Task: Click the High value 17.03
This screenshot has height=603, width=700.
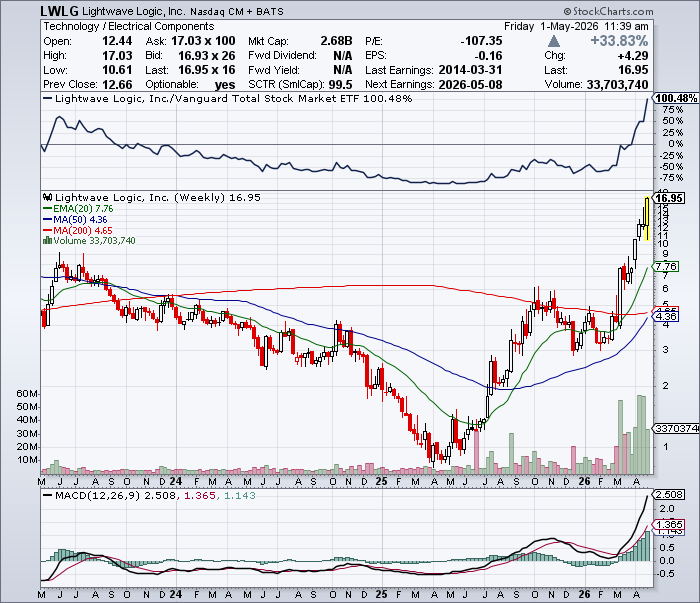Action: (117, 56)
